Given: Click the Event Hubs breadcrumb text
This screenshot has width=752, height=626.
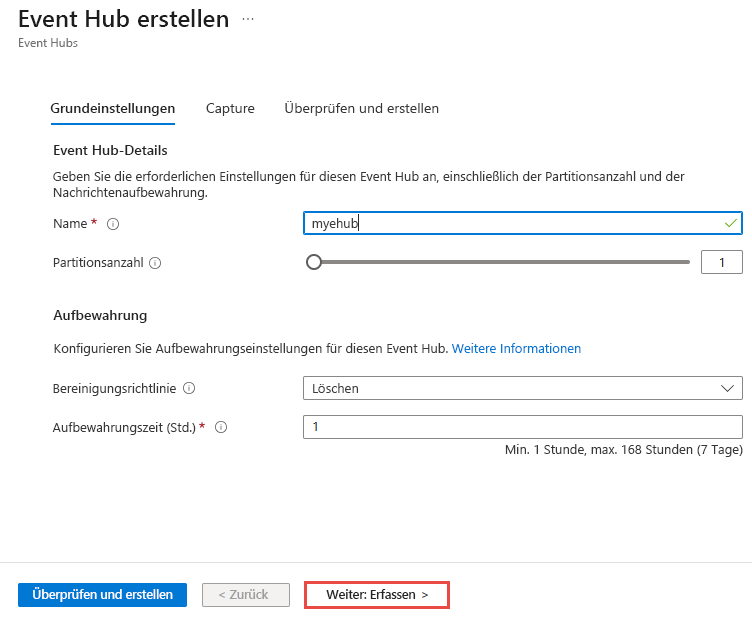Looking at the screenshot, I should (x=48, y=43).
